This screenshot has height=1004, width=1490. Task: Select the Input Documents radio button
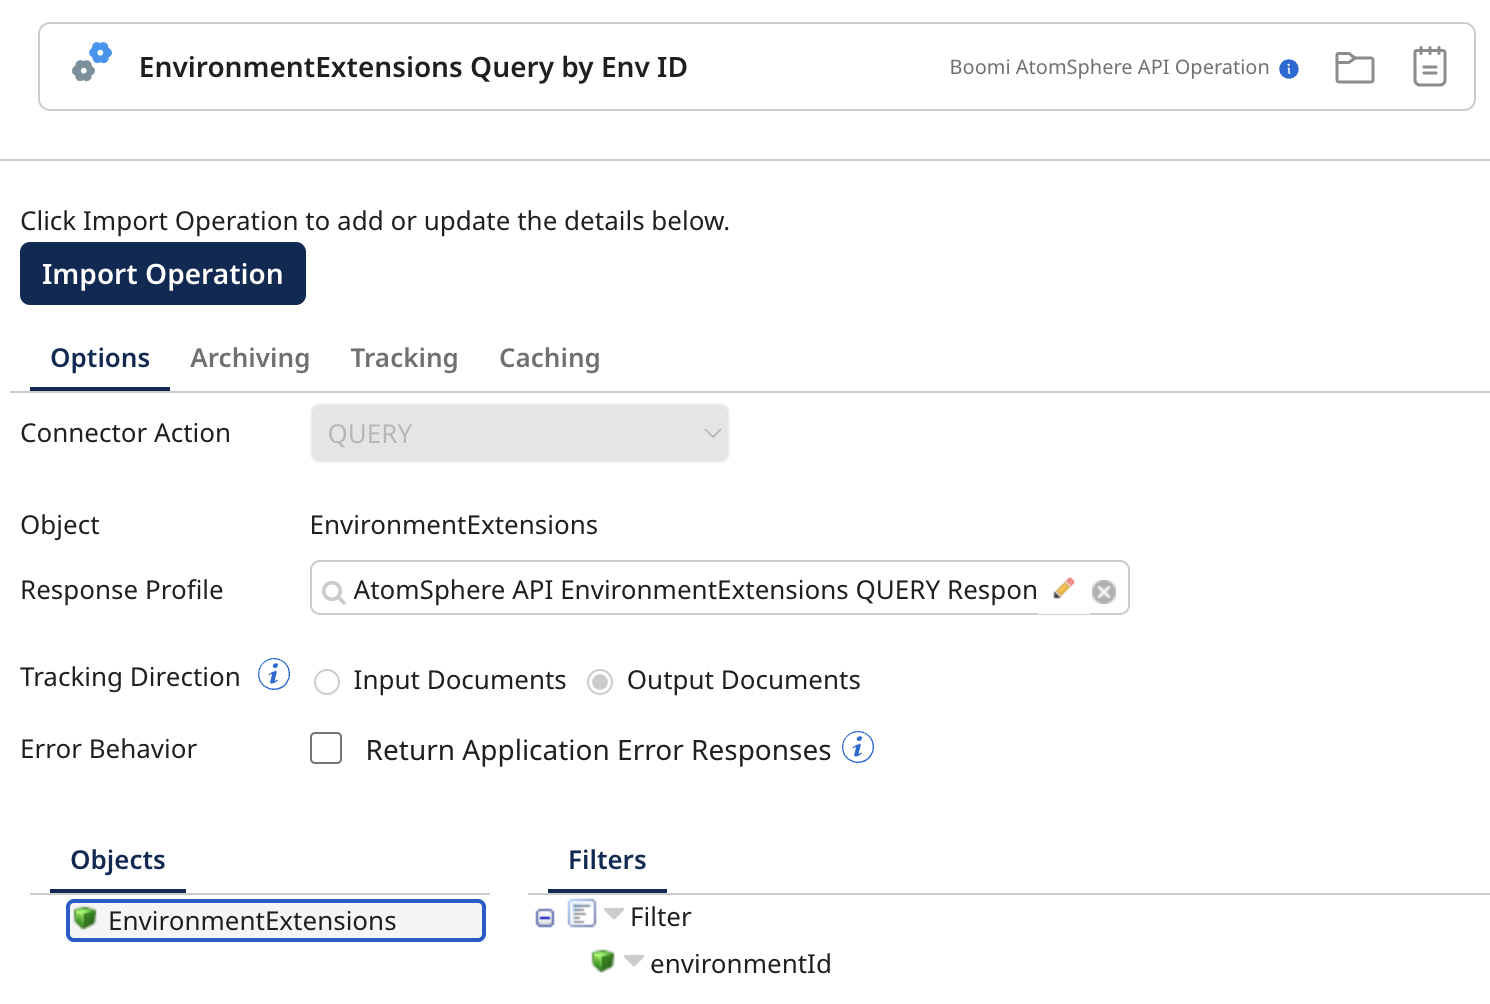pos(326,681)
